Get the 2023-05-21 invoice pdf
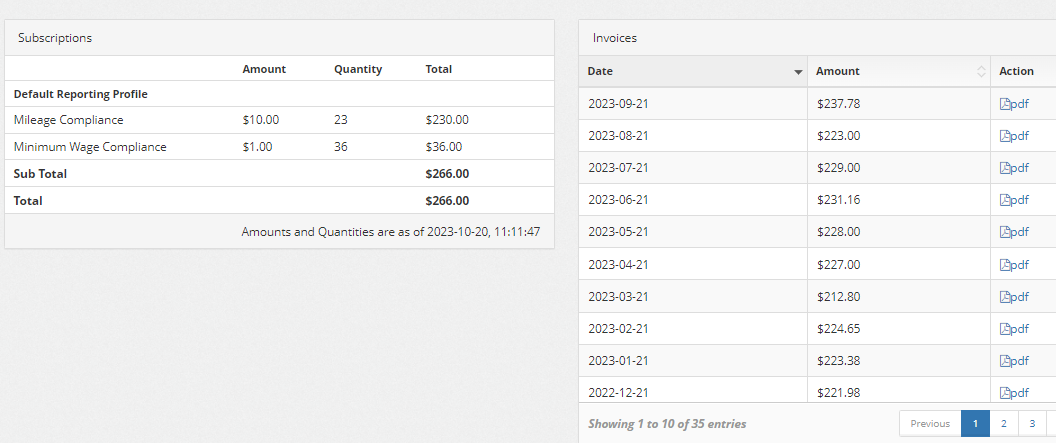Image resolution: width=1056 pixels, height=443 pixels. coord(1014,232)
